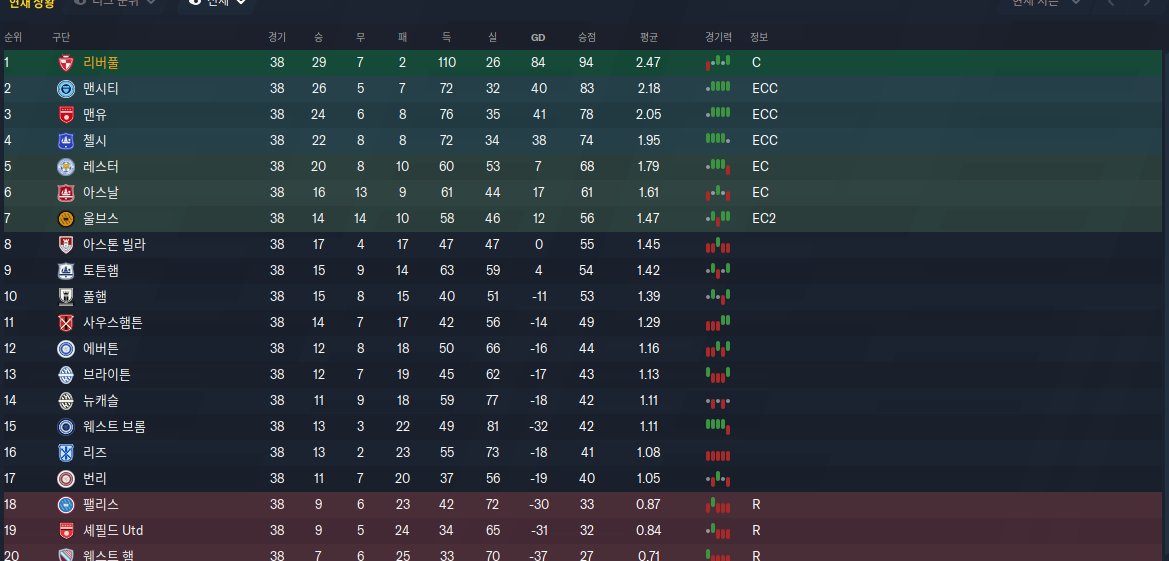Click the Liverpool (리버풀) club badge
The image size is (1169, 561).
66,63
